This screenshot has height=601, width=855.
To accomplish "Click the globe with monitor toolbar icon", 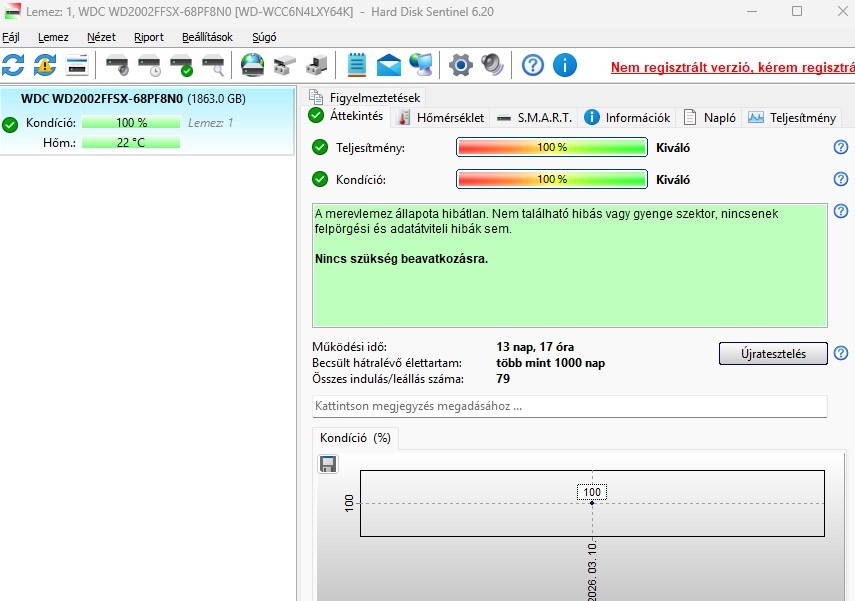I will [421, 65].
